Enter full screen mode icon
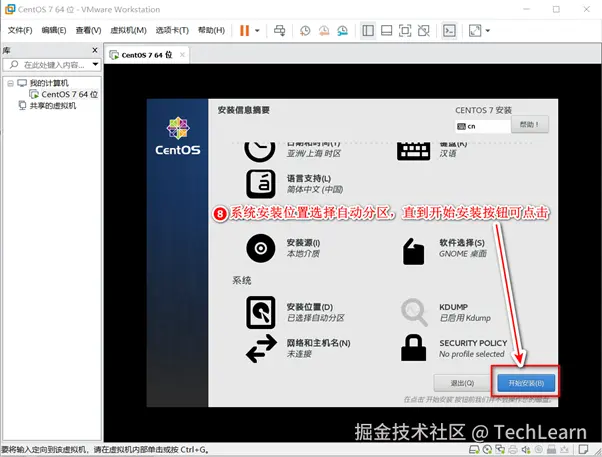Screen dimensions: 602x457 tap(405, 30)
